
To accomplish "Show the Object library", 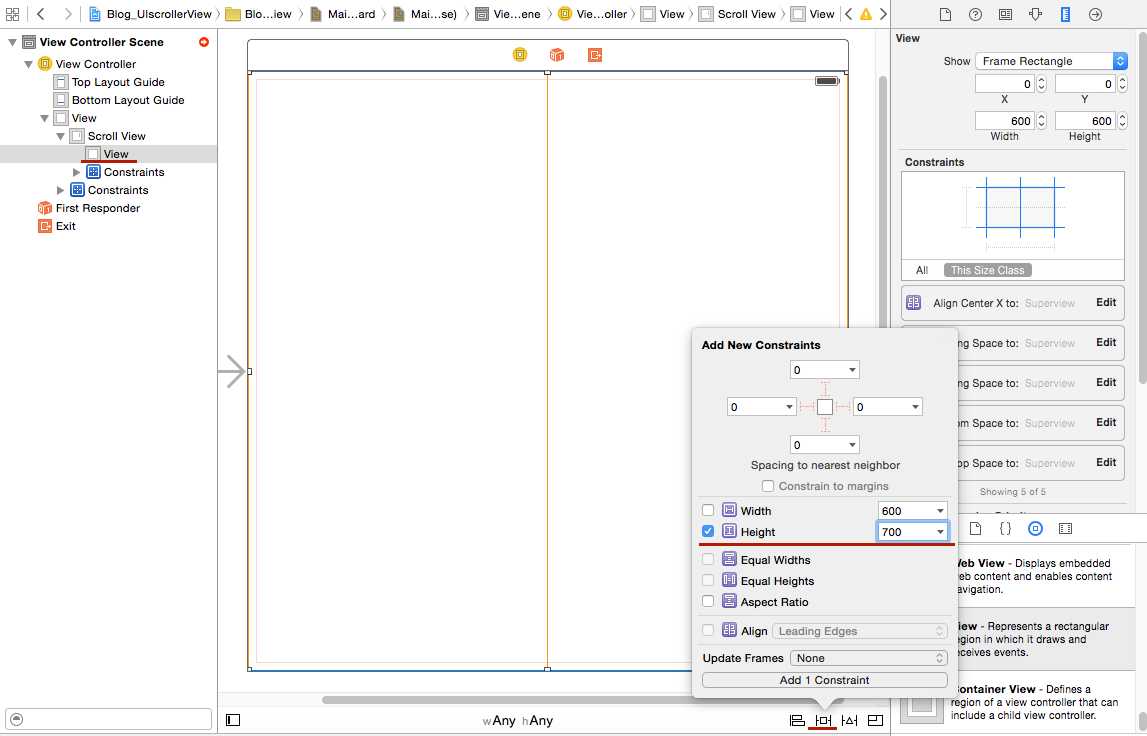I will coord(1035,528).
